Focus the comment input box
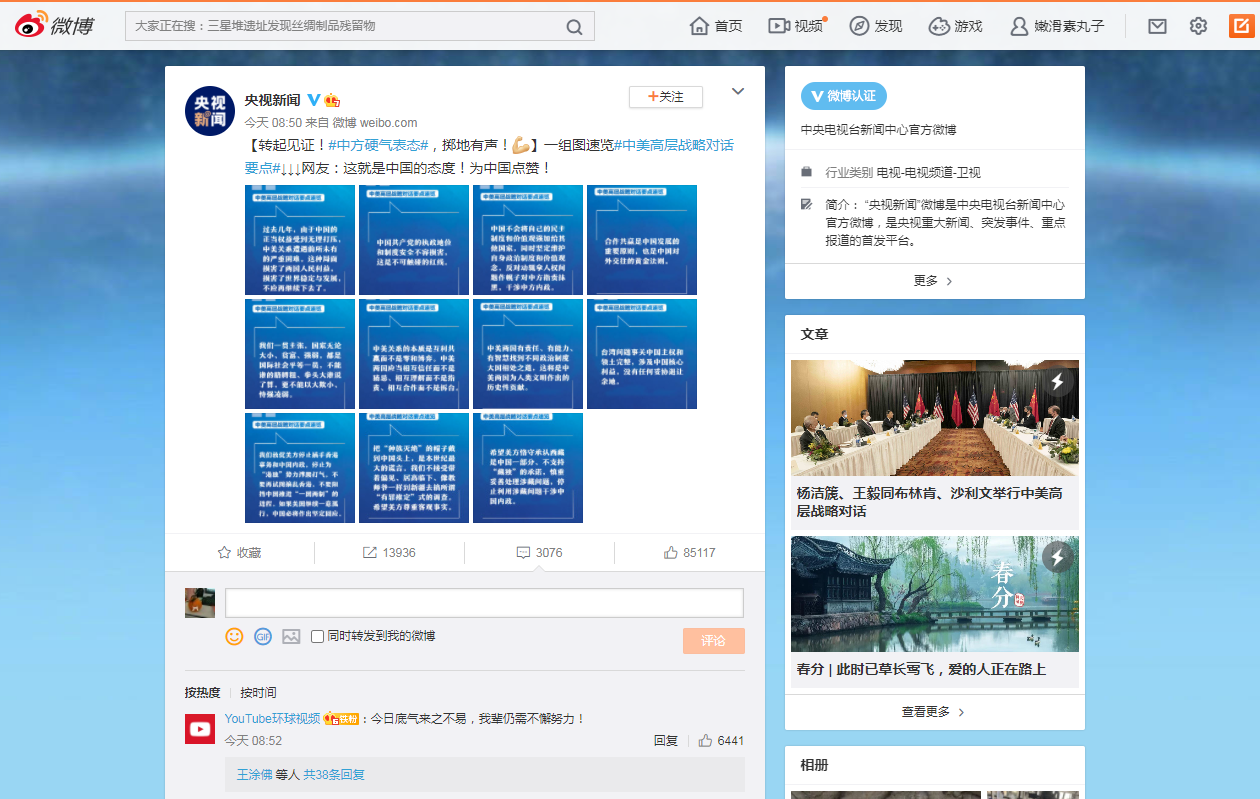 click(484, 603)
